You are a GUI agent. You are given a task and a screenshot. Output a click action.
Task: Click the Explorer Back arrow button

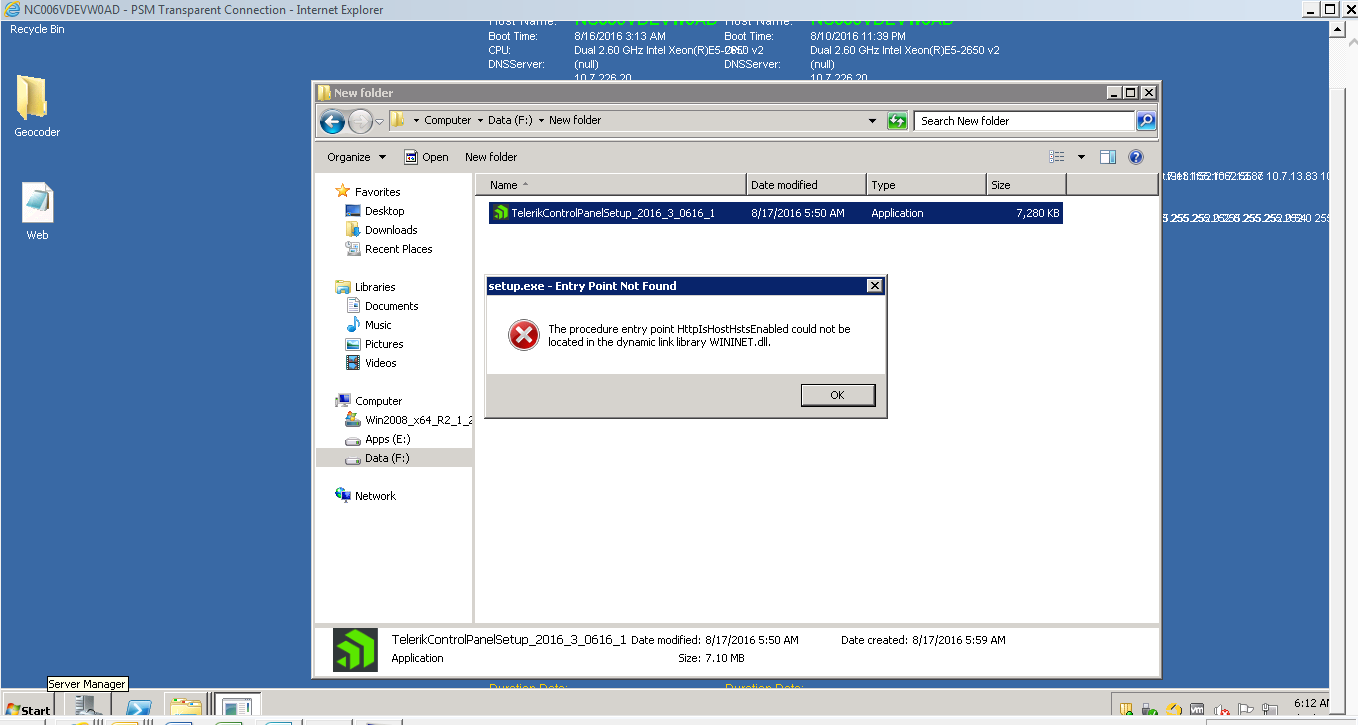333,121
